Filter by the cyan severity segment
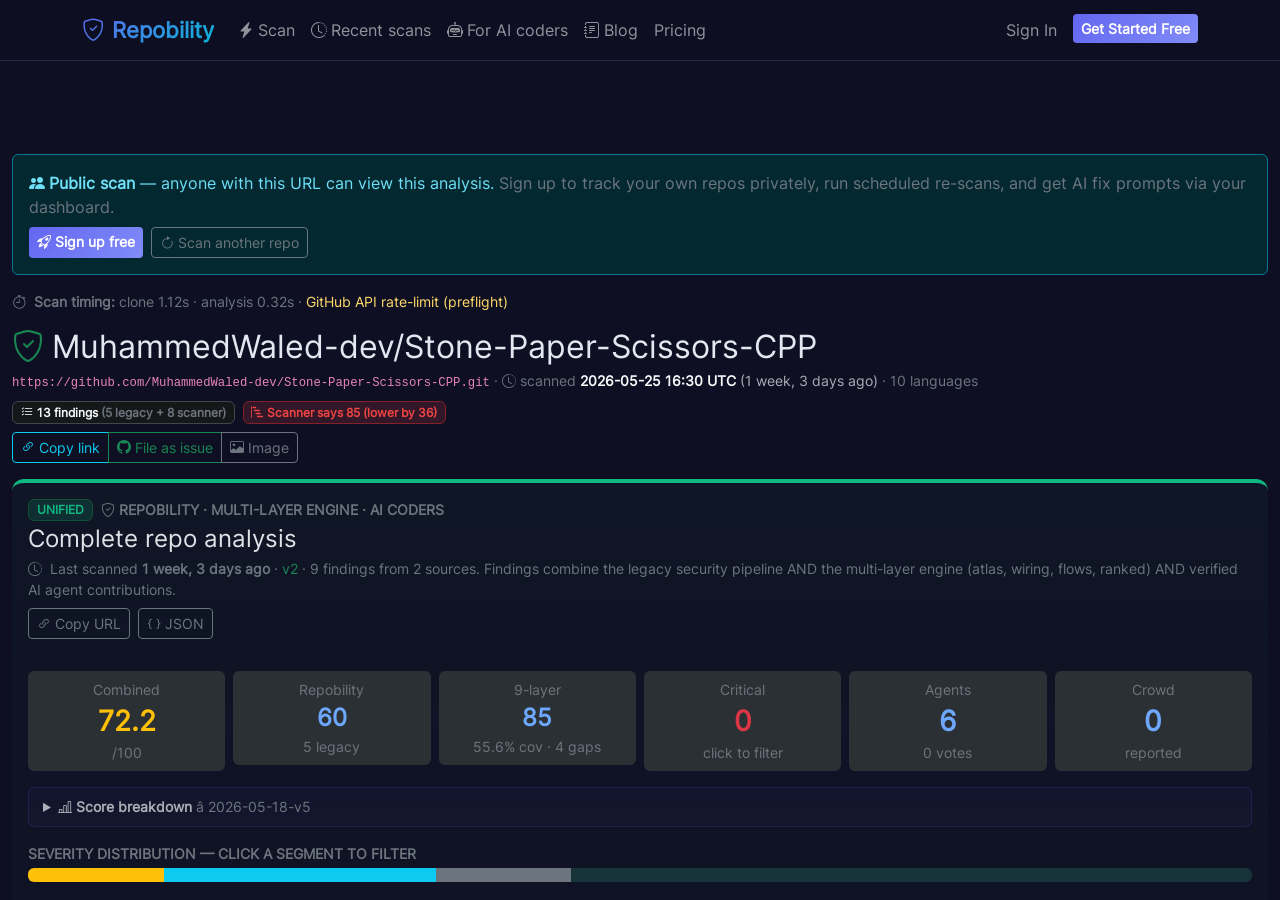The height and width of the screenshot is (900, 1280). (x=300, y=875)
